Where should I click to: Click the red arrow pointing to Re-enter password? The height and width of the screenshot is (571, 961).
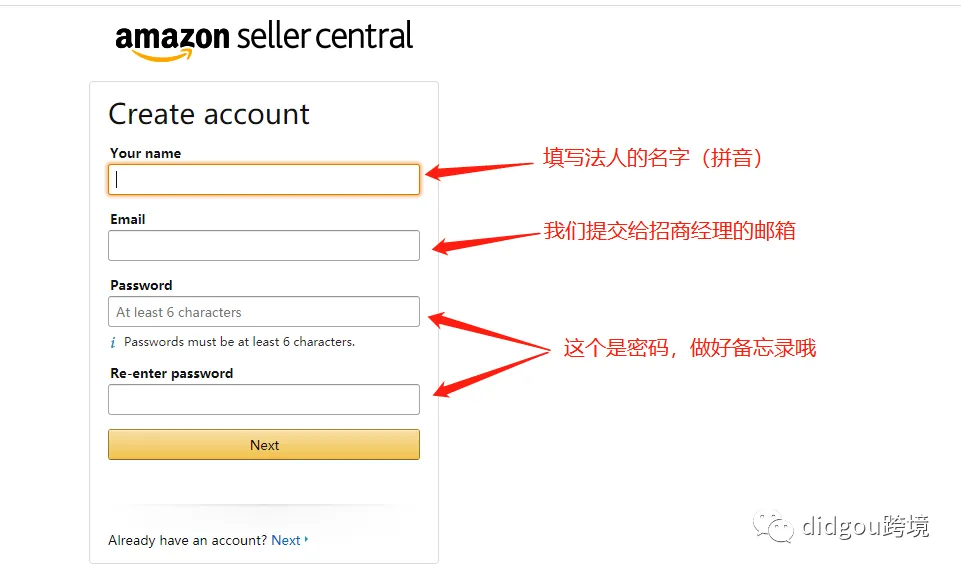pos(490,374)
